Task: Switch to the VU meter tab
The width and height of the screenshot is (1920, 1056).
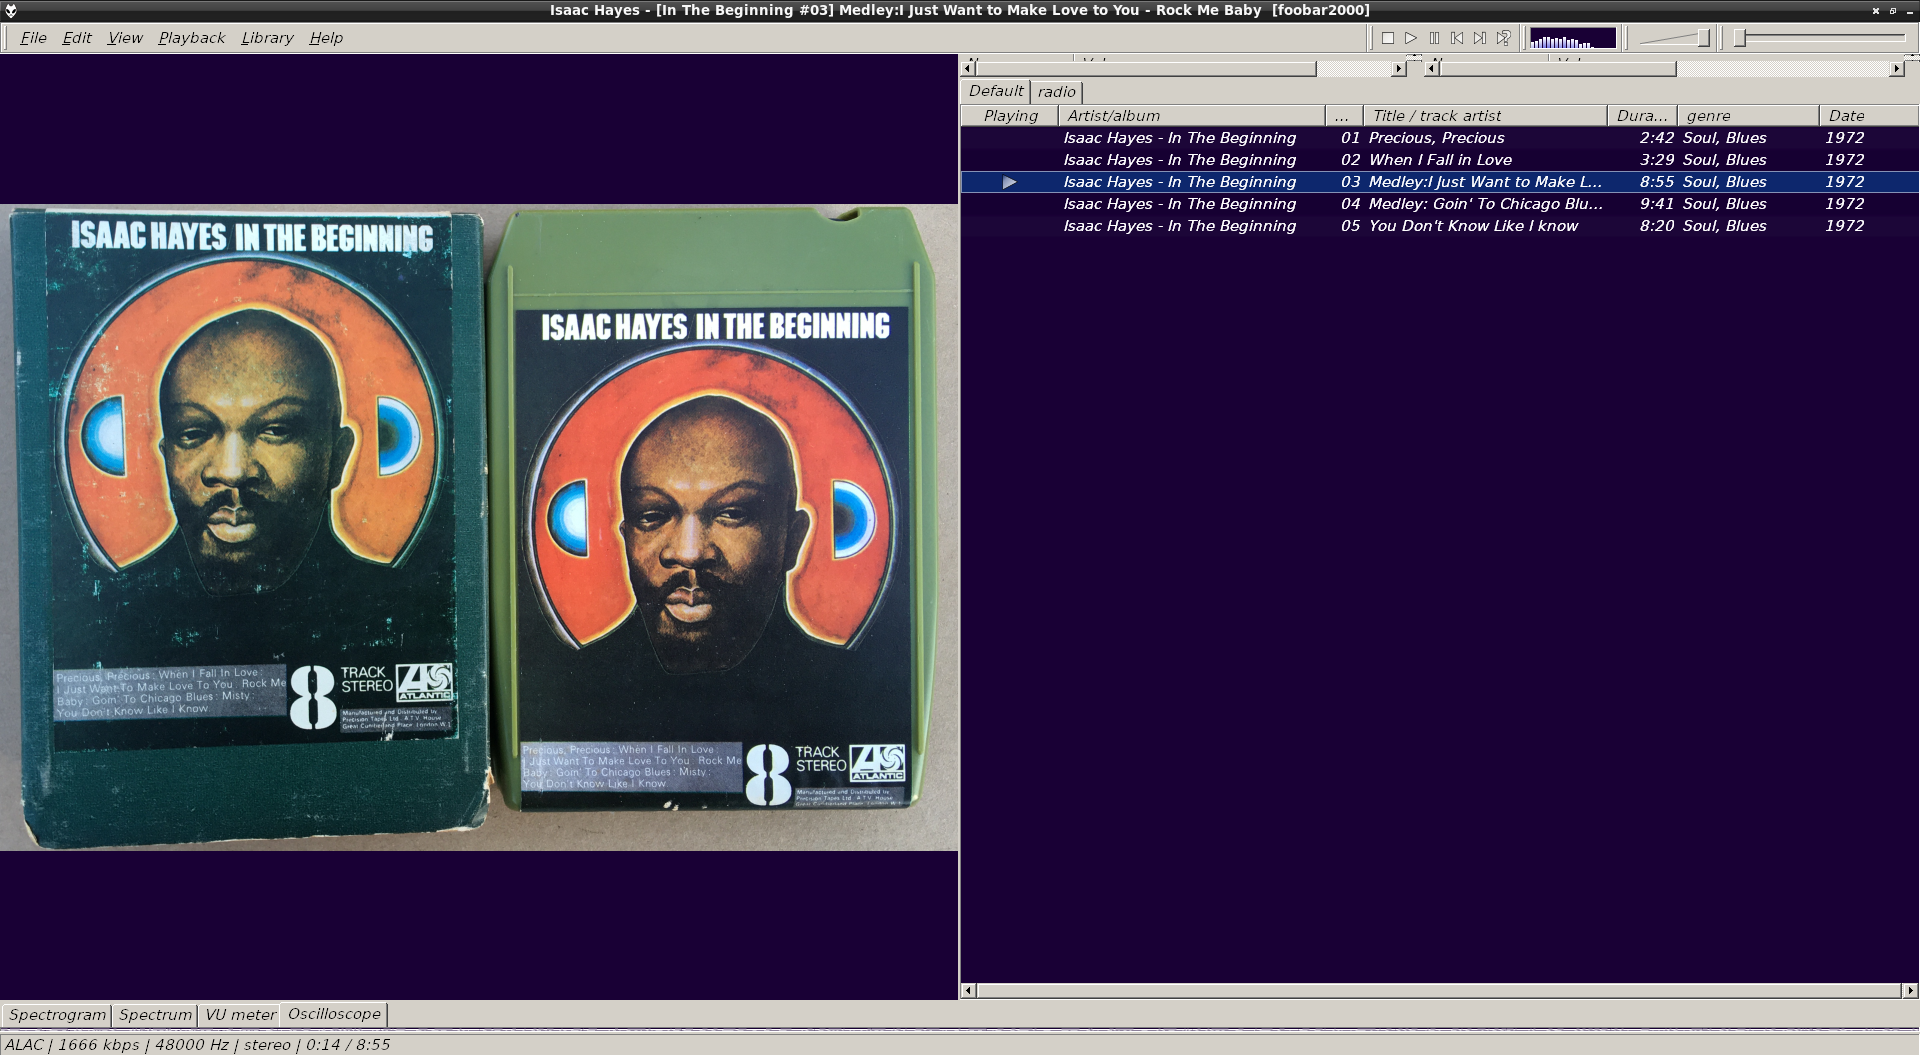Action: 240,1015
